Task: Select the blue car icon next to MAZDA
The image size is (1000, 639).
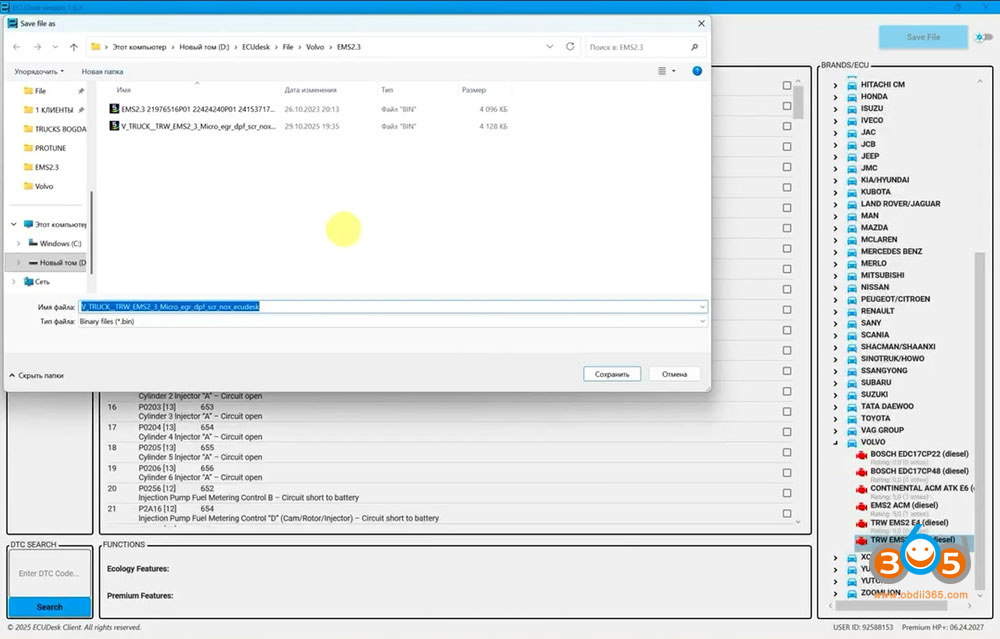Action: [x=852, y=228]
